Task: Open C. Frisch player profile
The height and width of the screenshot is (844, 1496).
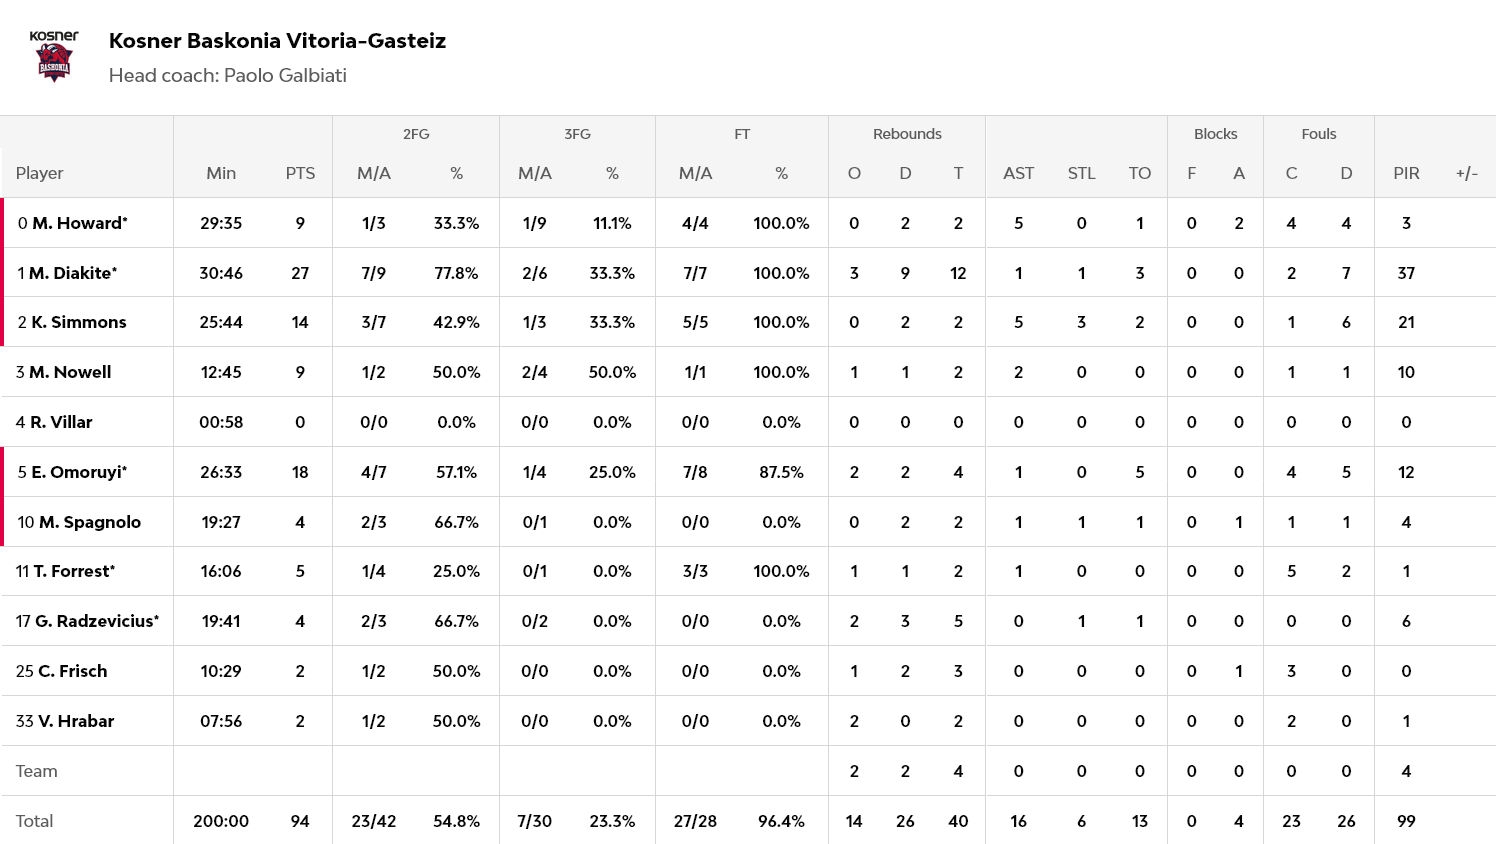Action: coord(72,671)
